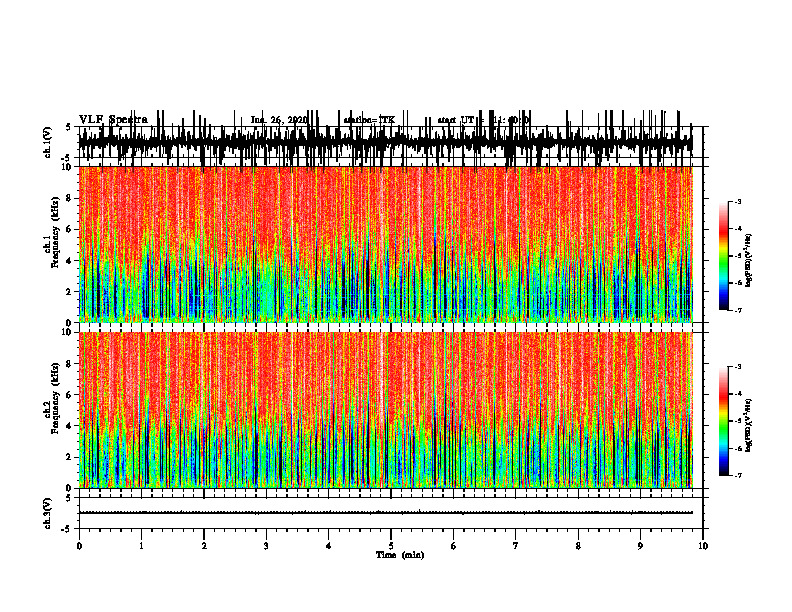Click the 'ch.1(V)' waveform axis label

[48, 142]
